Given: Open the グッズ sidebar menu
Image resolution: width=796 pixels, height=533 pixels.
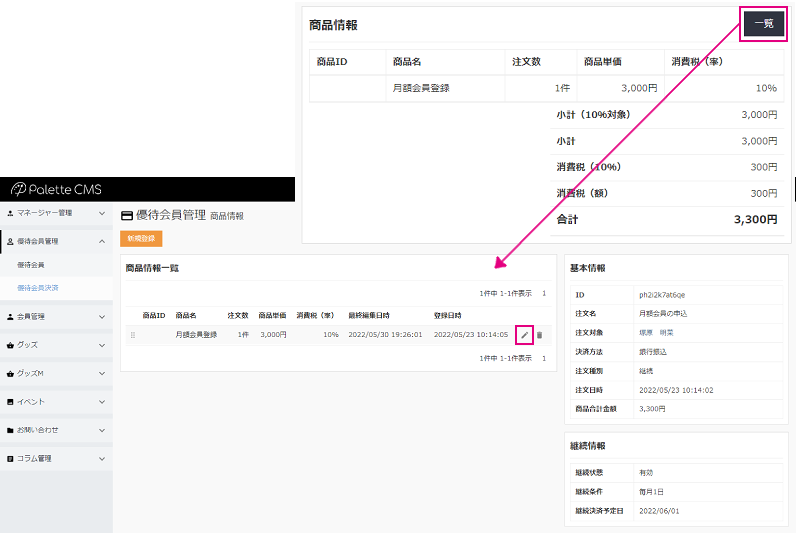Looking at the screenshot, I should [56, 345].
